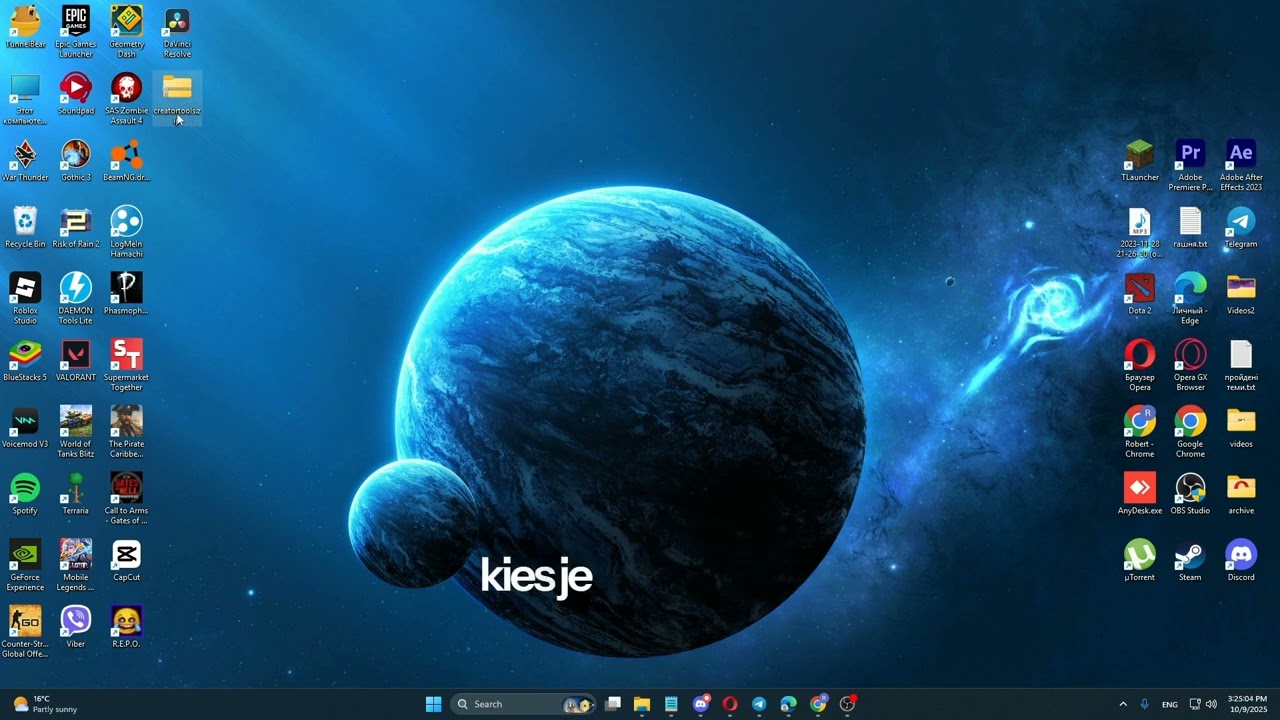The height and width of the screenshot is (720, 1280).
Task: Select the пройдені теми.txt file
Action: click(x=1241, y=365)
